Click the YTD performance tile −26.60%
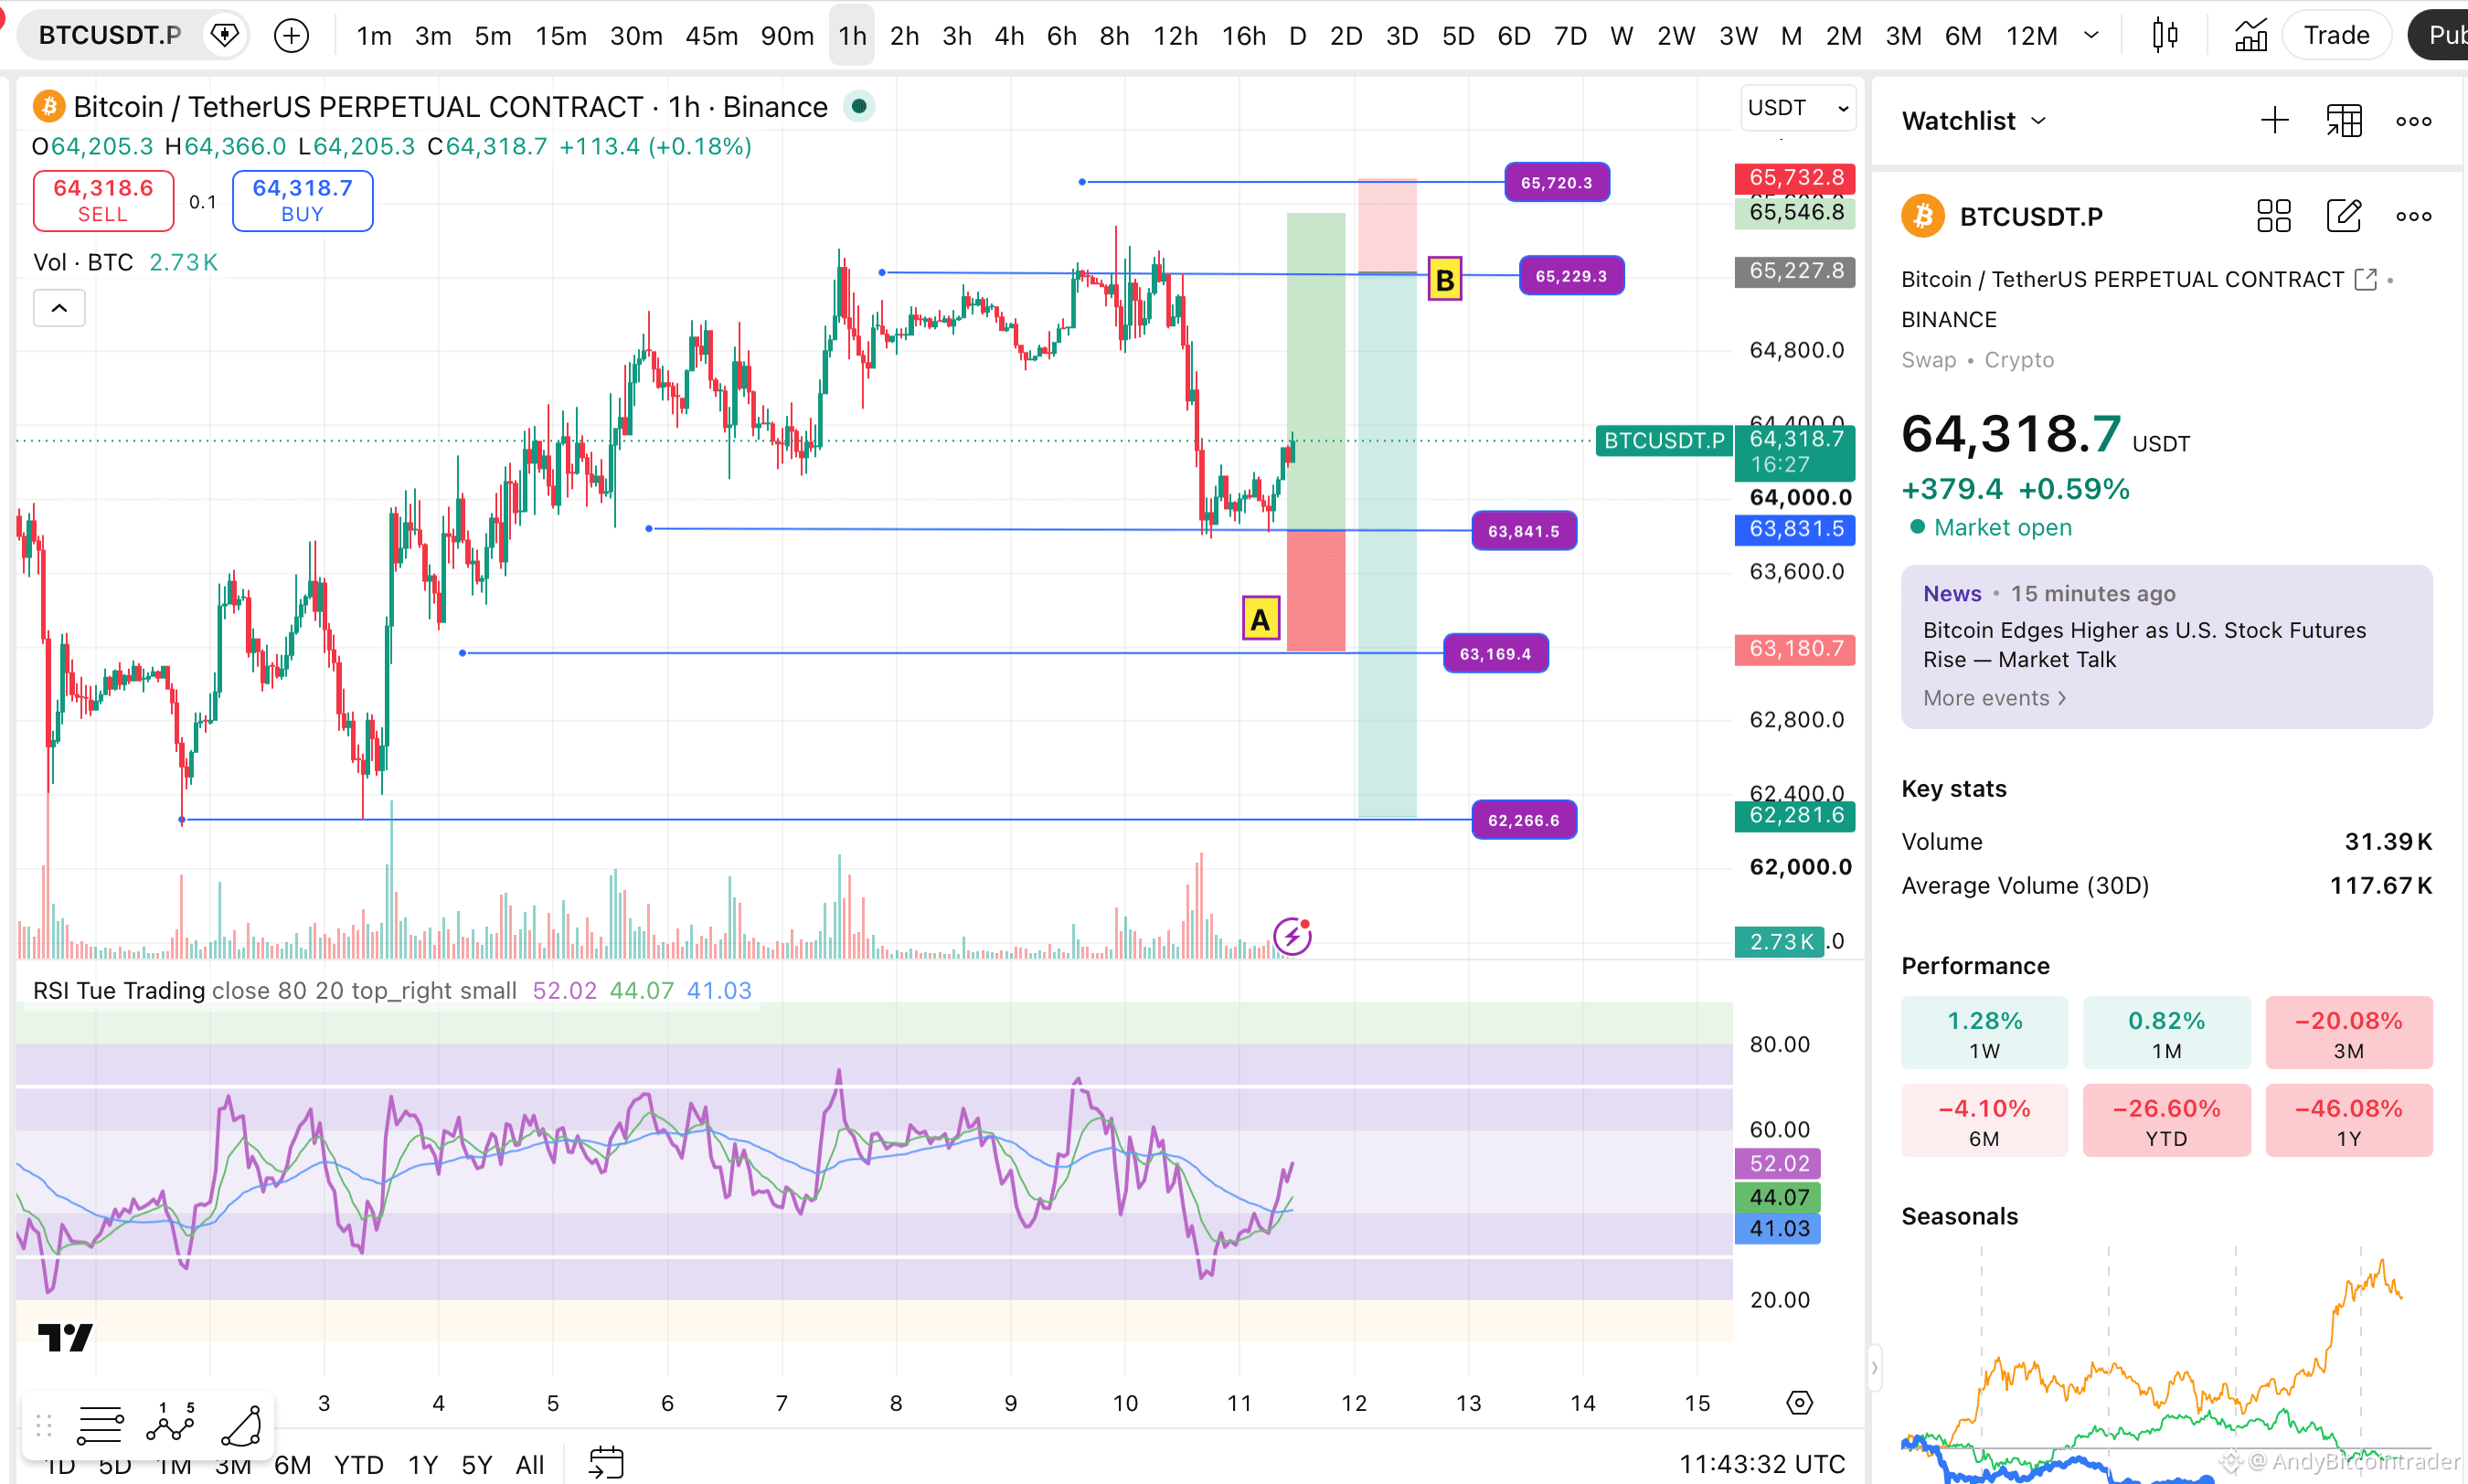The width and height of the screenshot is (2468, 1484). pyautogui.click(x=2166, y=1121)
